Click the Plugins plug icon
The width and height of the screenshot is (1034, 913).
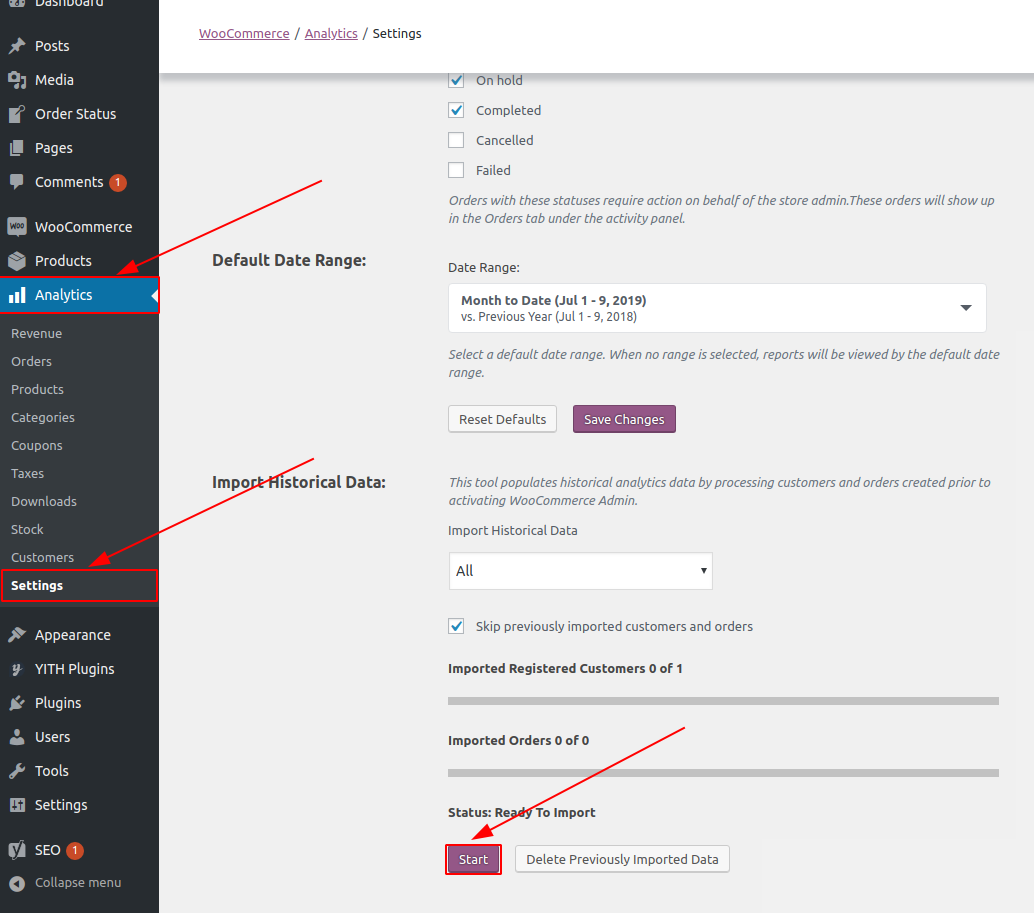[17, 703]
